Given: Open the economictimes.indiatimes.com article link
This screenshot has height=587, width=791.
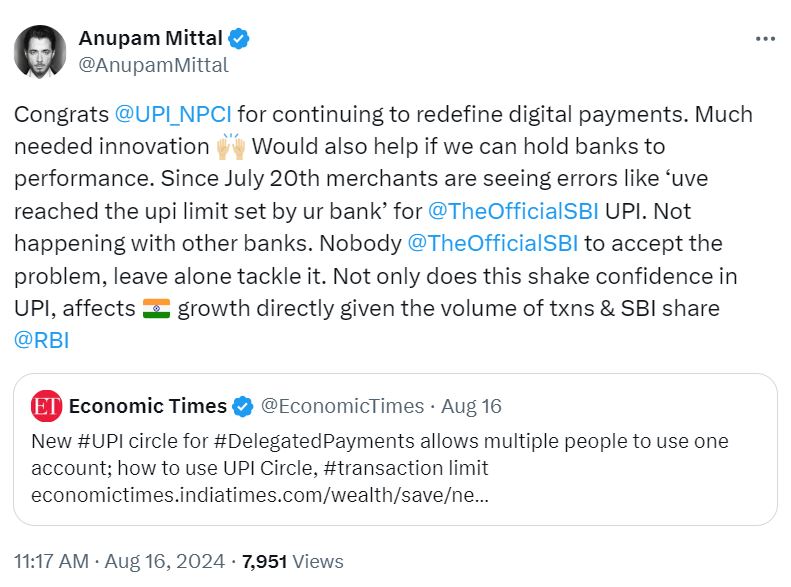Looking at the screenshot, I should [259, 494].
